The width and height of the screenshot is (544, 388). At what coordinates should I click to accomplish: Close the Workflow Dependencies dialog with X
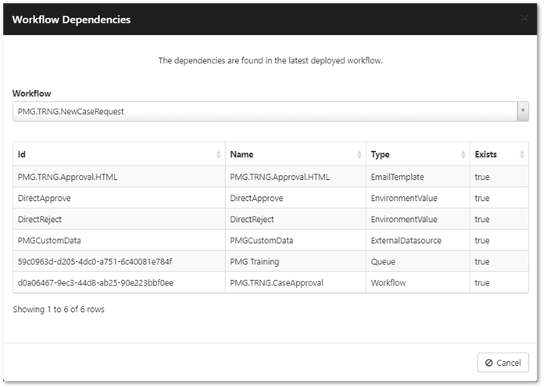(524, 18)
